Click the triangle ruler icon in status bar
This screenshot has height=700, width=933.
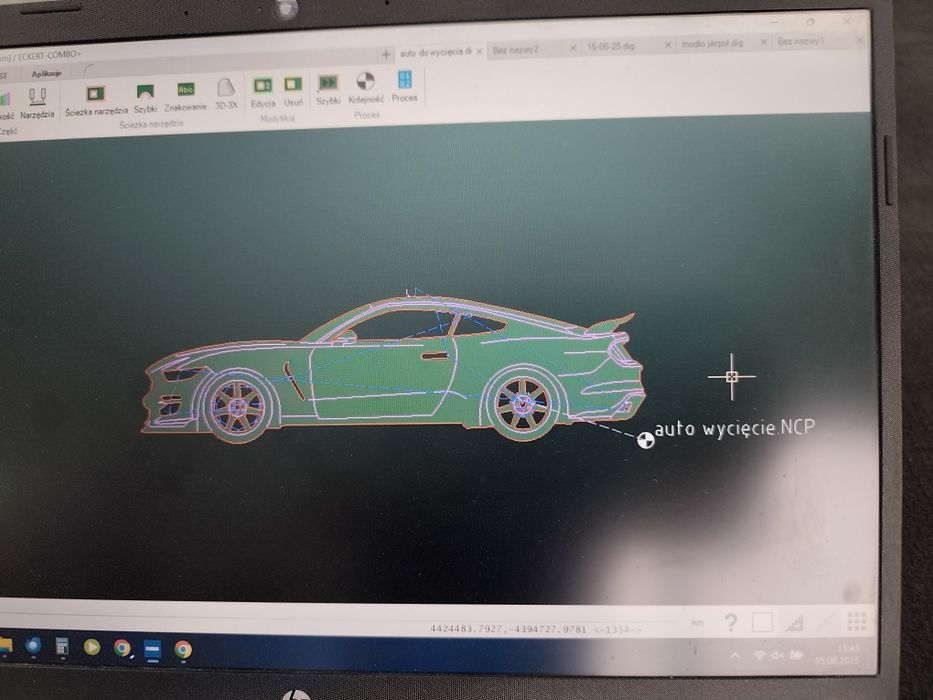tap(795, 623)
